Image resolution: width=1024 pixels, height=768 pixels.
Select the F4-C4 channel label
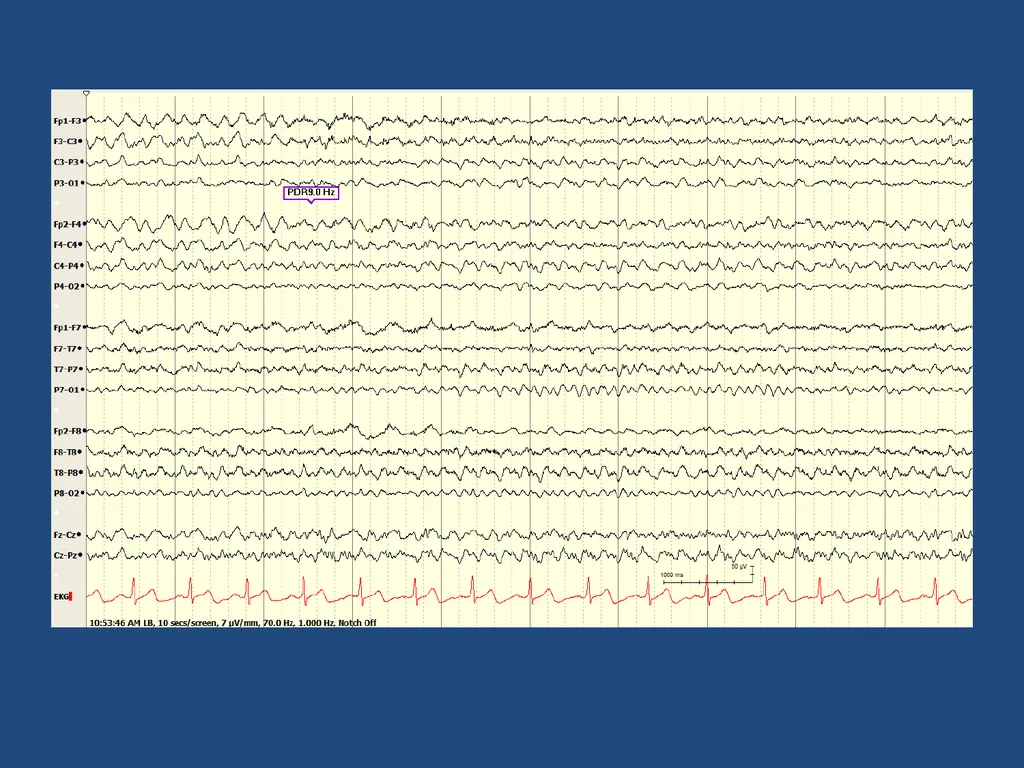pyautogui.click(x=65, y=245)
